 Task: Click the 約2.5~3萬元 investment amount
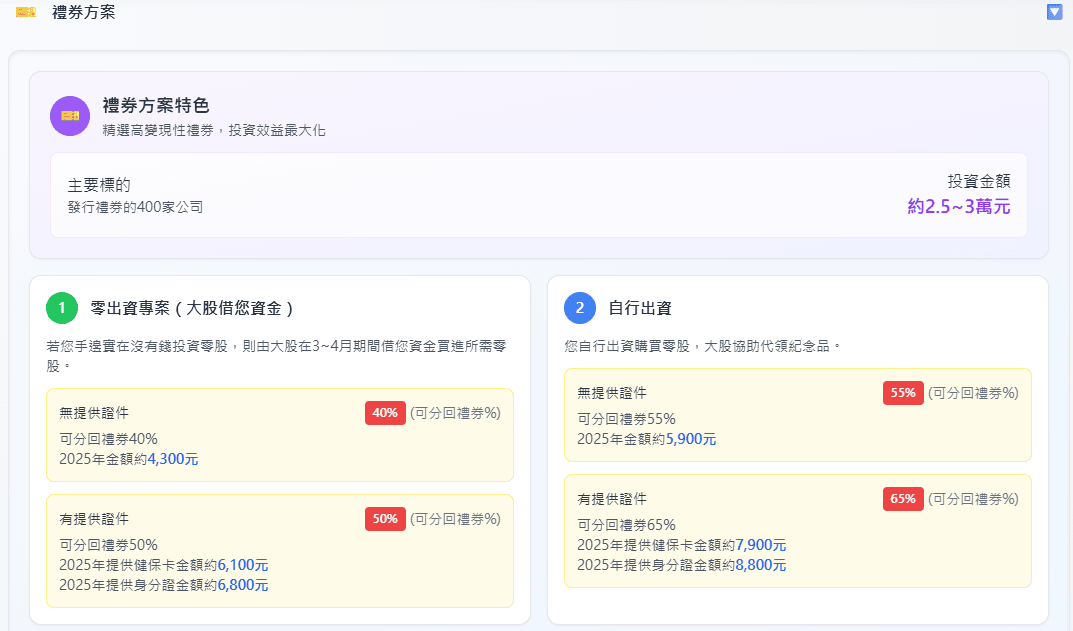point(958,207)
